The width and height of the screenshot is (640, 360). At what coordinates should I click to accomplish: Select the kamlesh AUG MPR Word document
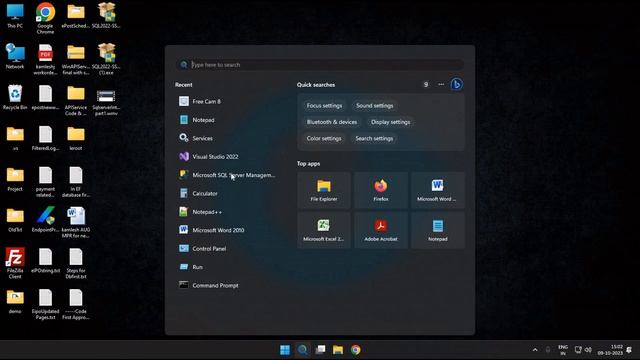[76, 222]
